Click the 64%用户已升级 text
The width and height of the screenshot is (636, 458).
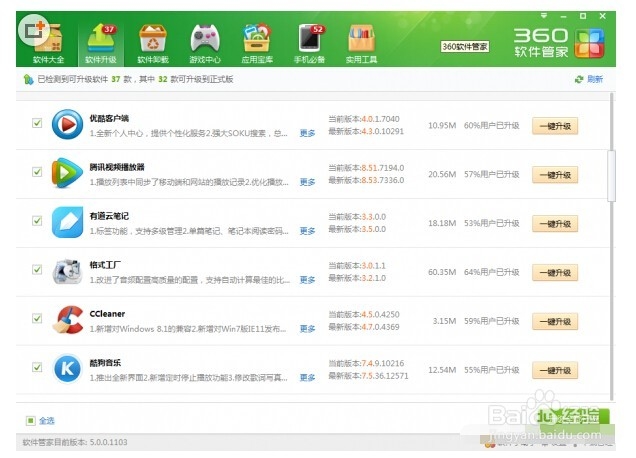[x=492, y=272]
